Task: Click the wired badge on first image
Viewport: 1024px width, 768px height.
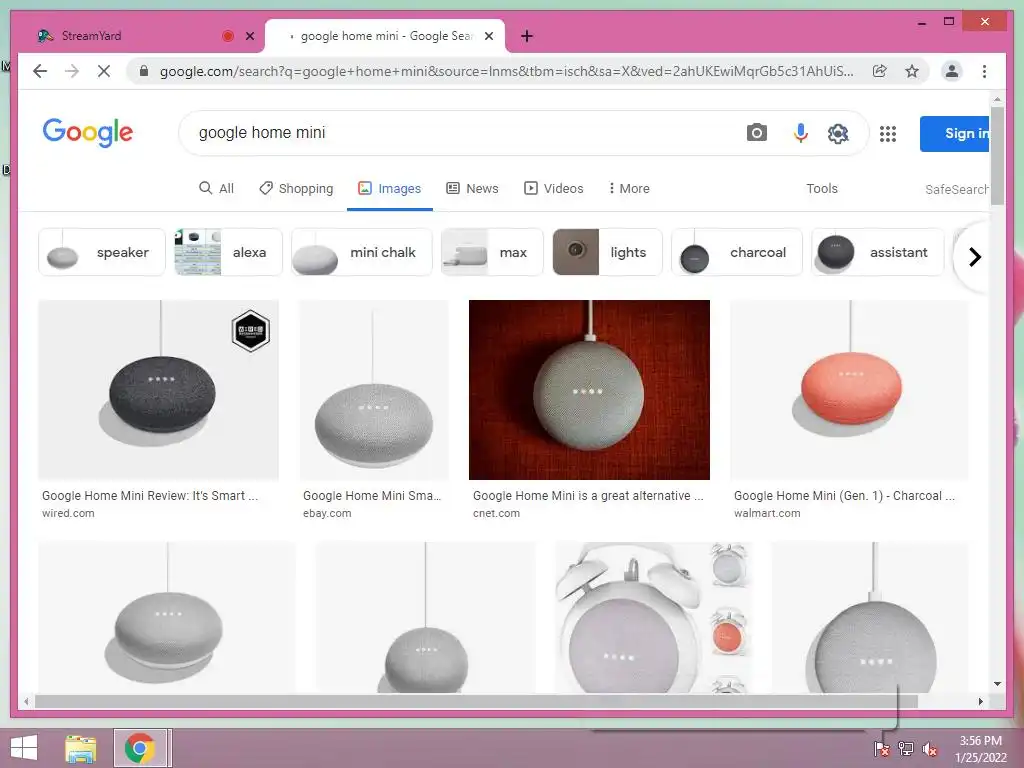Action: point(251,331)
